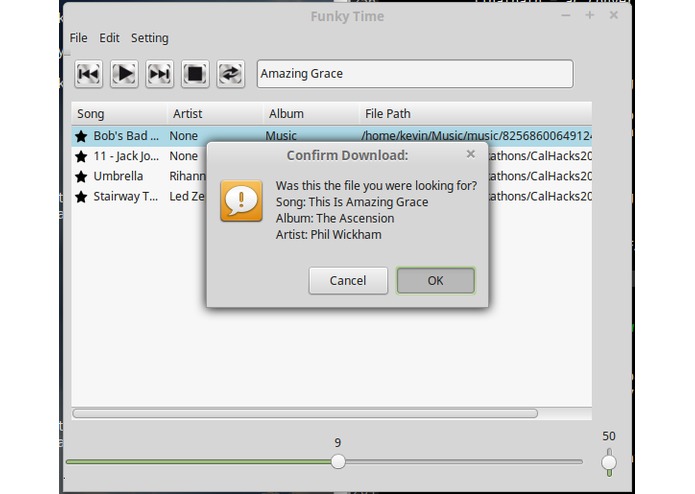Sort by the Artist column header

click(215, 114)
